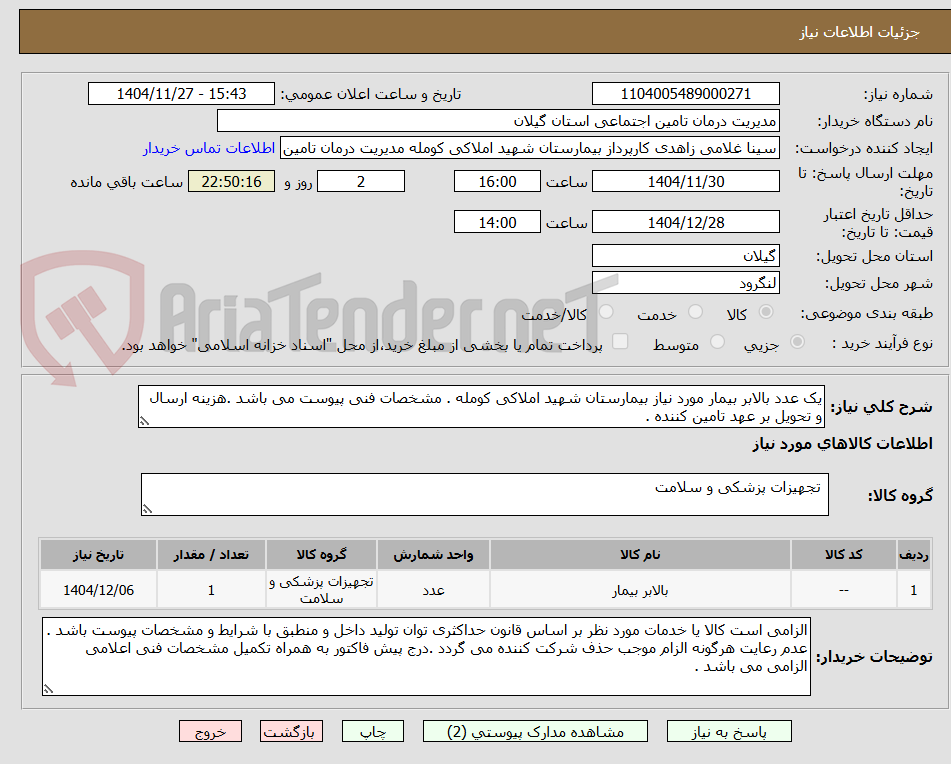Click the پاسخ به نیاز button

click(x=729, y=731)
